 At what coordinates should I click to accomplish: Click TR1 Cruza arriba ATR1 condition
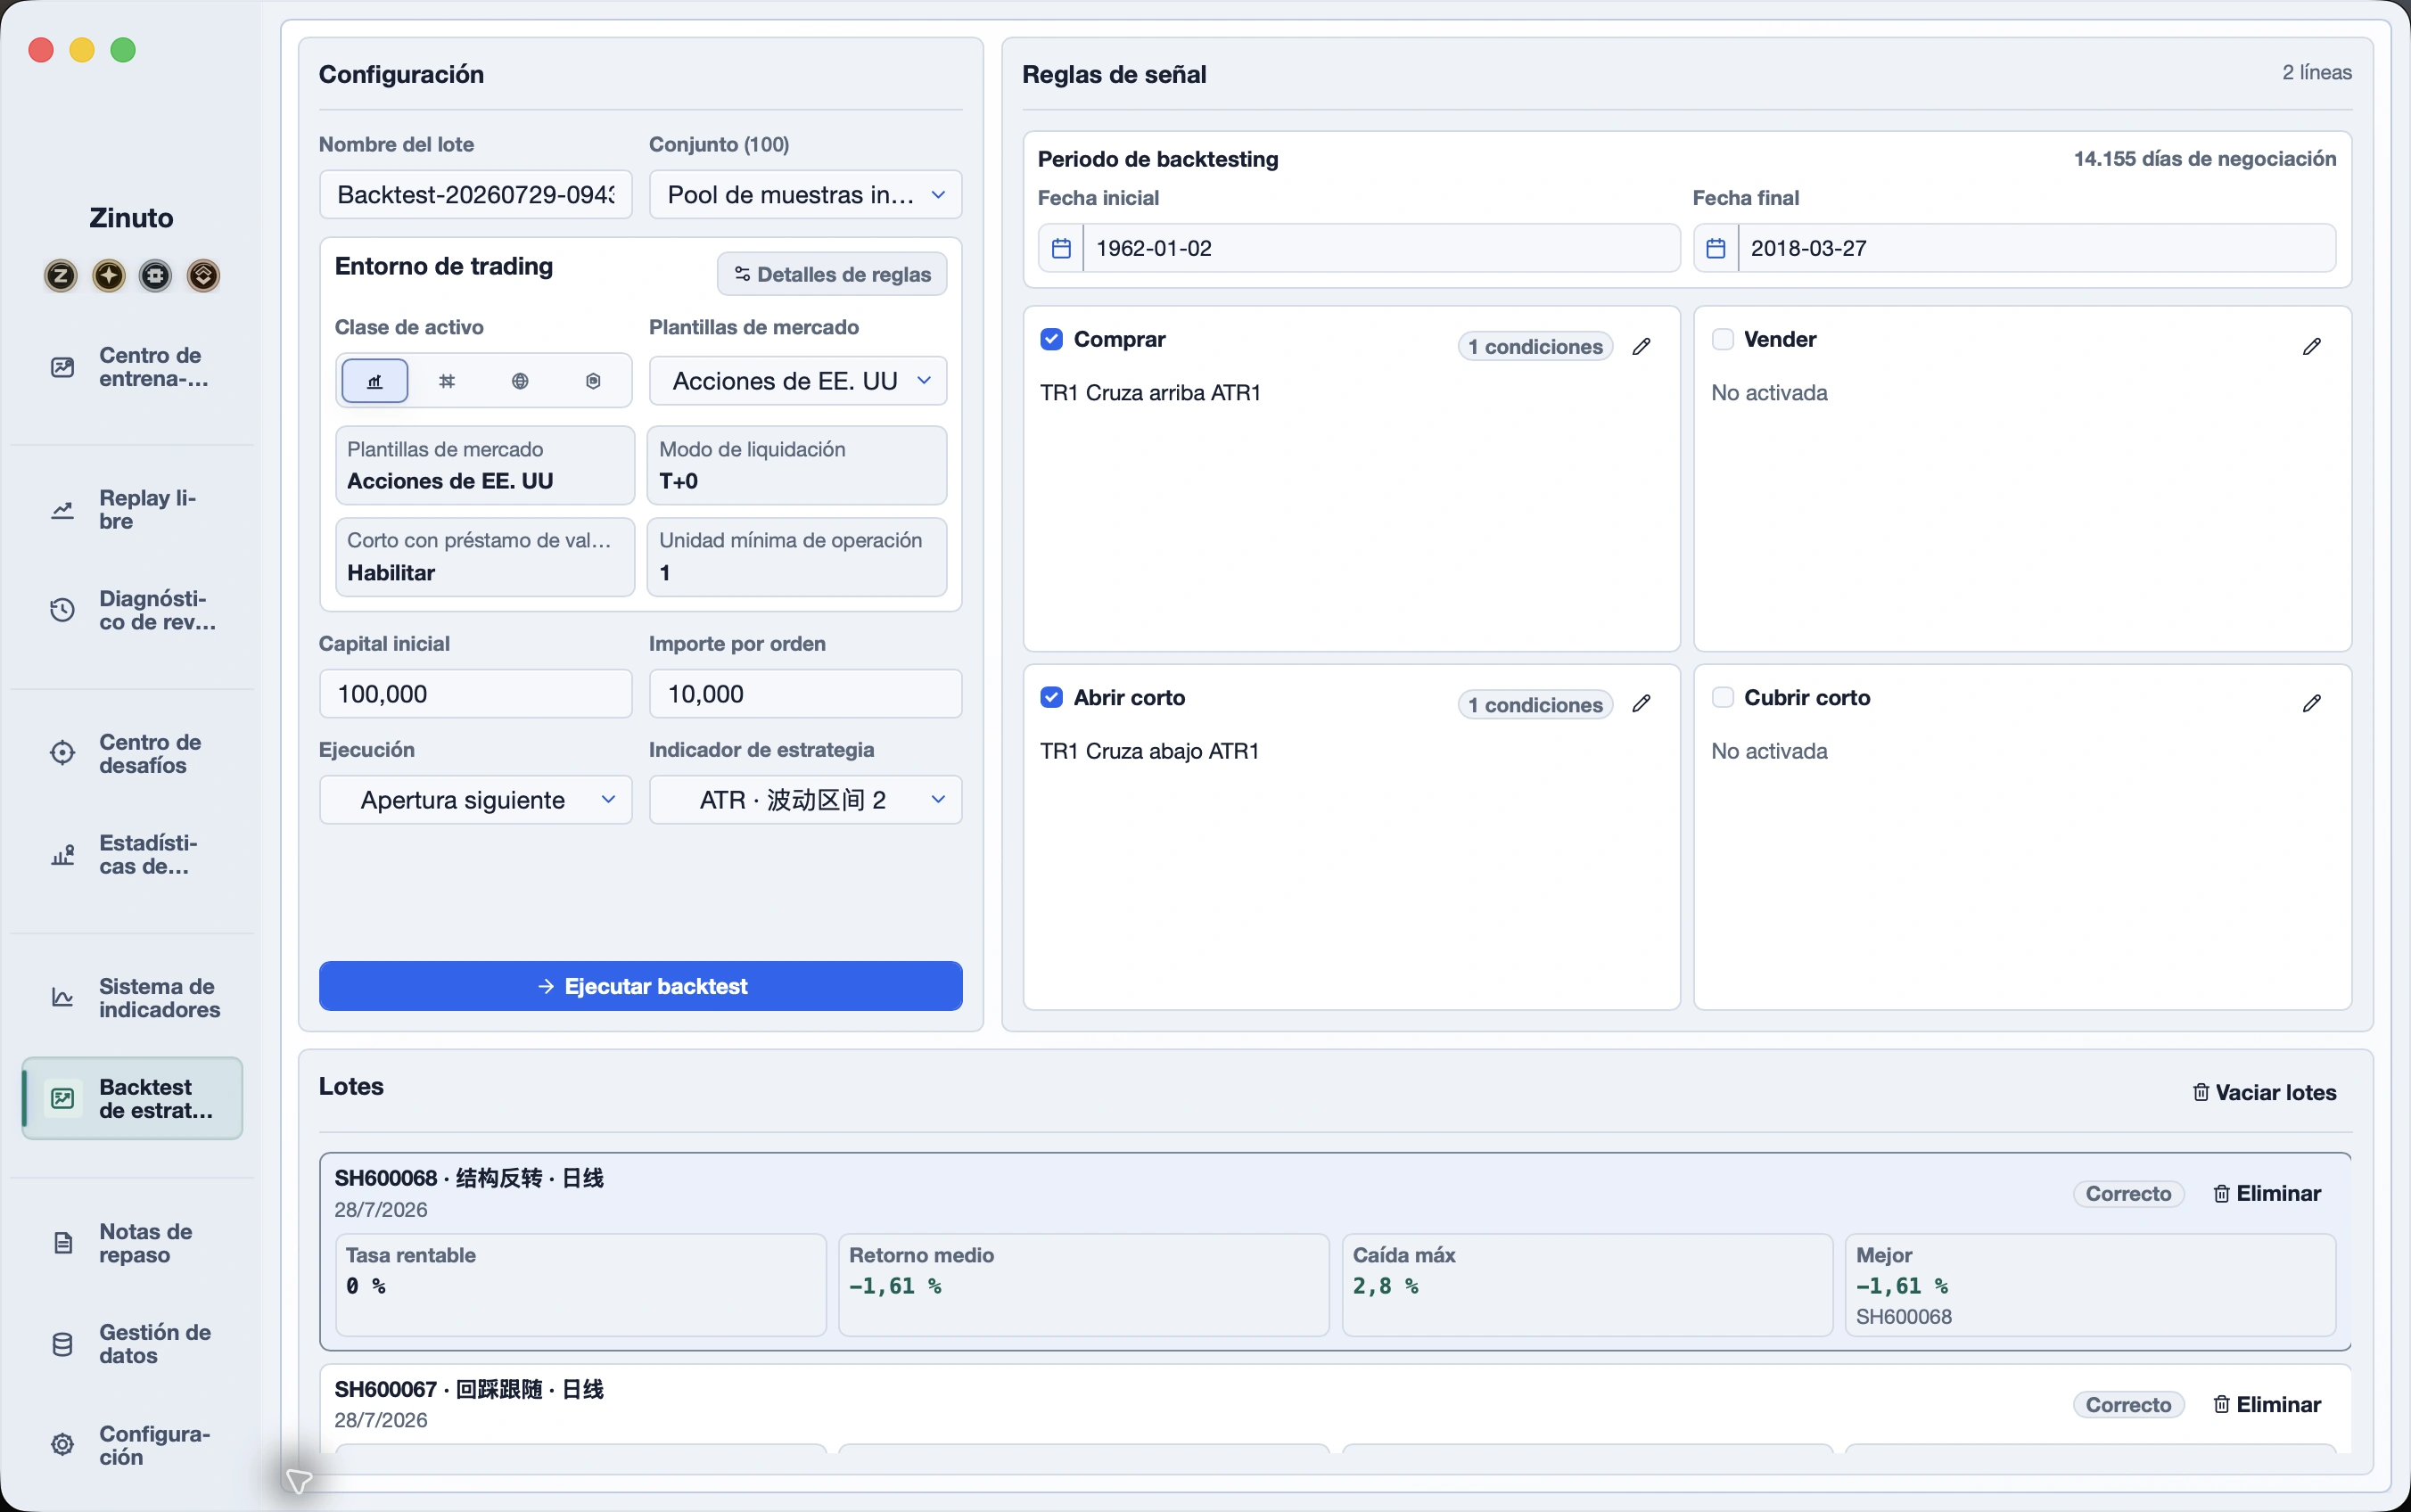(1150, 393)
